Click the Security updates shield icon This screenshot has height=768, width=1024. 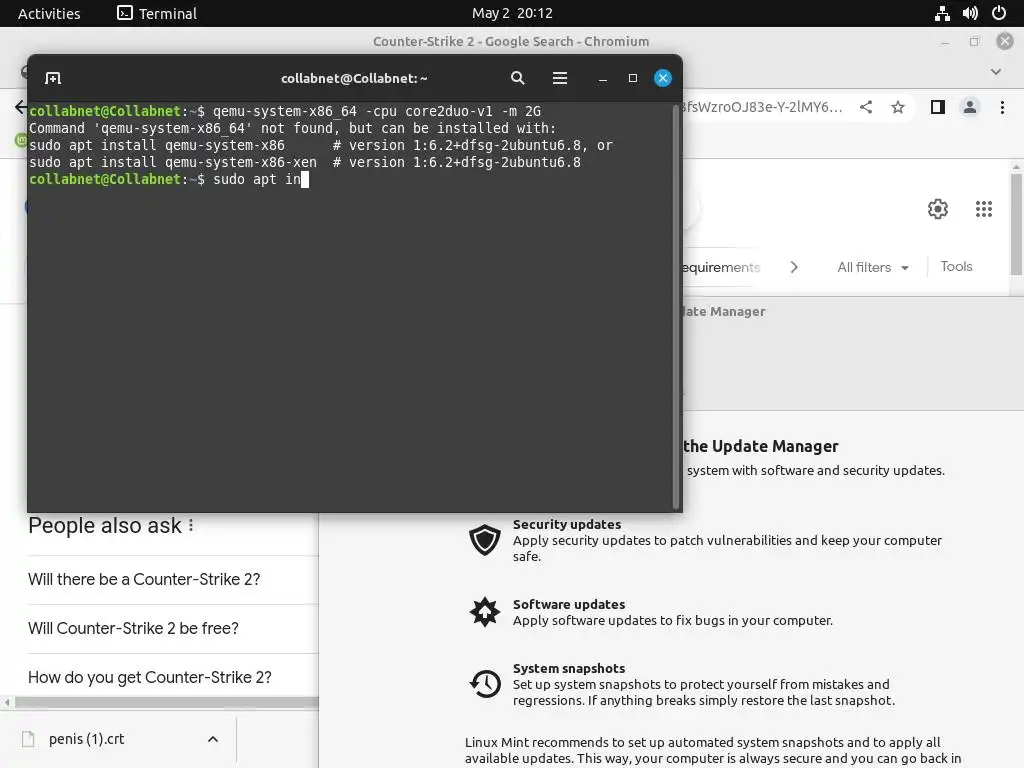[485, 540]
